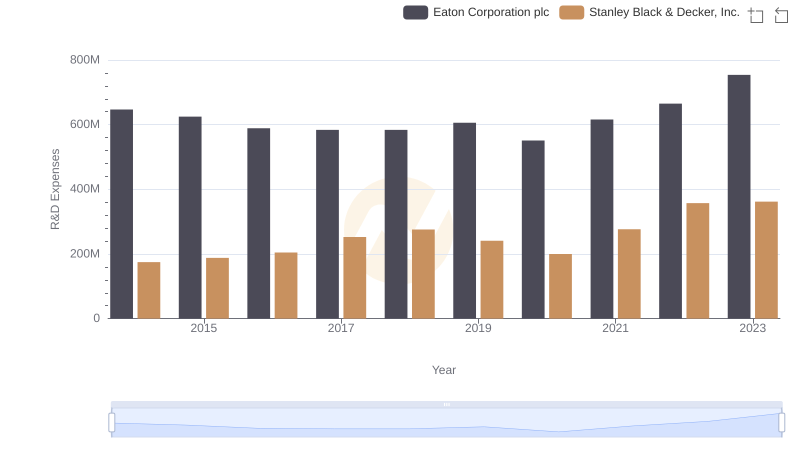This screenshot has height=461, width=800.
Task: Toggle Stanley Black & Decker, Inc. legend label
Action: (x=664, y=13)
